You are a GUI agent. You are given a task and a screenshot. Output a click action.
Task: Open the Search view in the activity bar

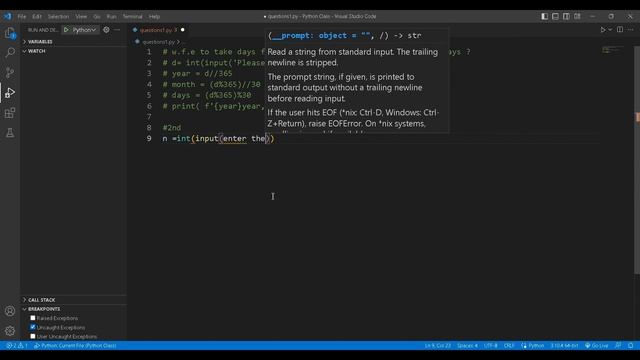coord(10,53)
